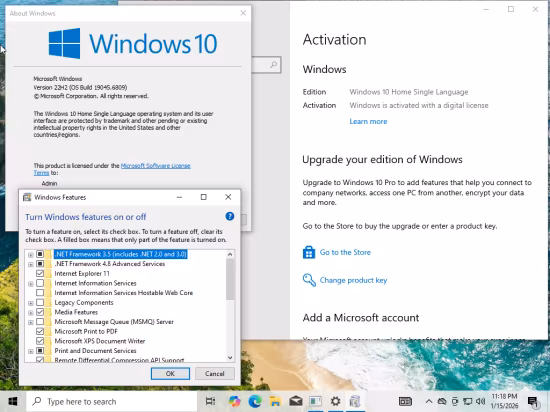Screen dimensions: 550x412
Task: Select the Legacy Components row label
Action: point(84,302)
